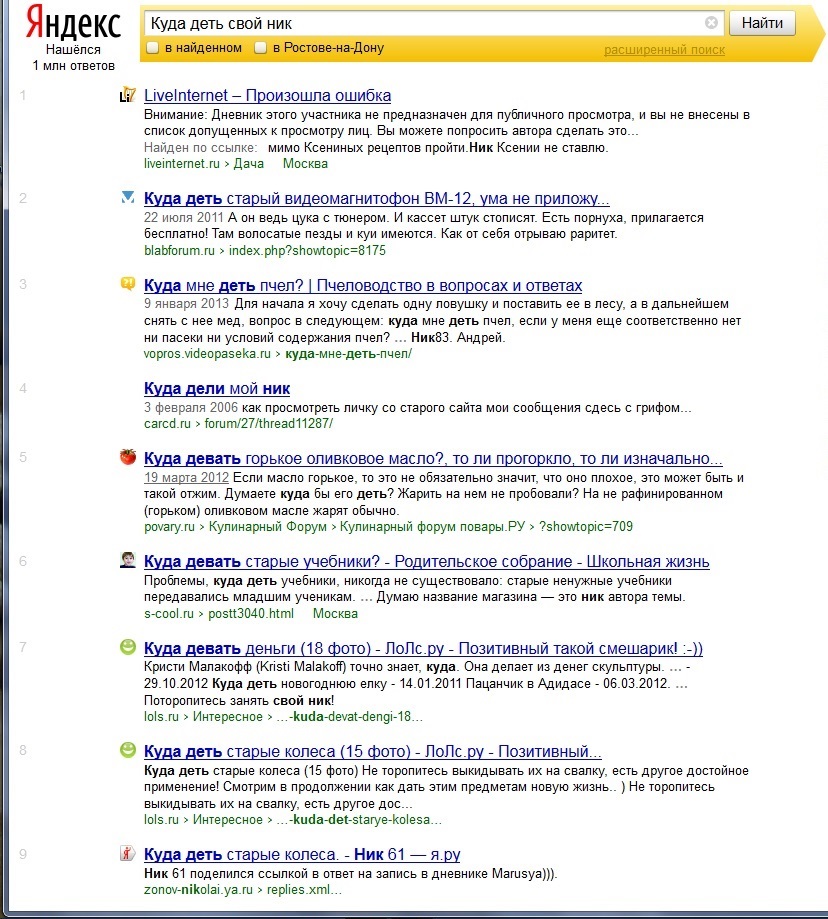Click the '1 млн ответов' count text
This screenshot has width=828, height=919.
(73, 66)
